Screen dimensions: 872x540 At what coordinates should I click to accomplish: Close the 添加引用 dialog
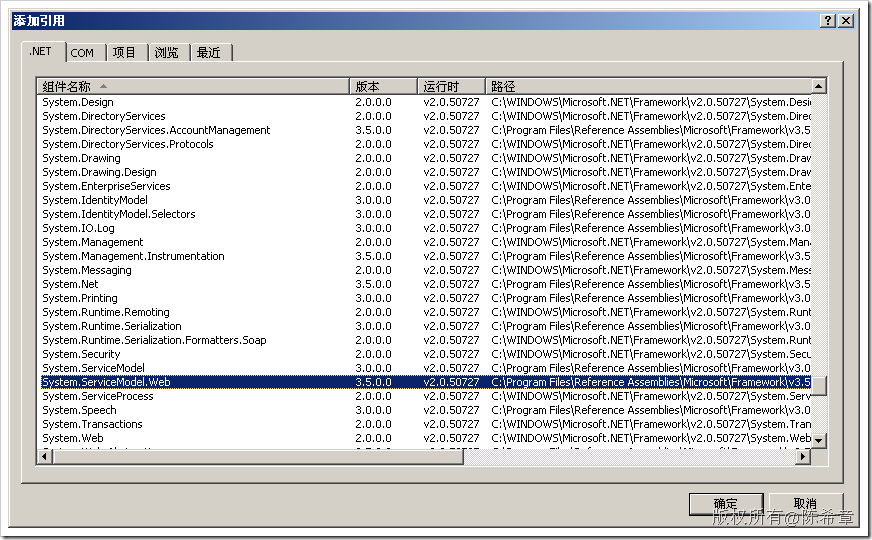[x=846, y=21]
